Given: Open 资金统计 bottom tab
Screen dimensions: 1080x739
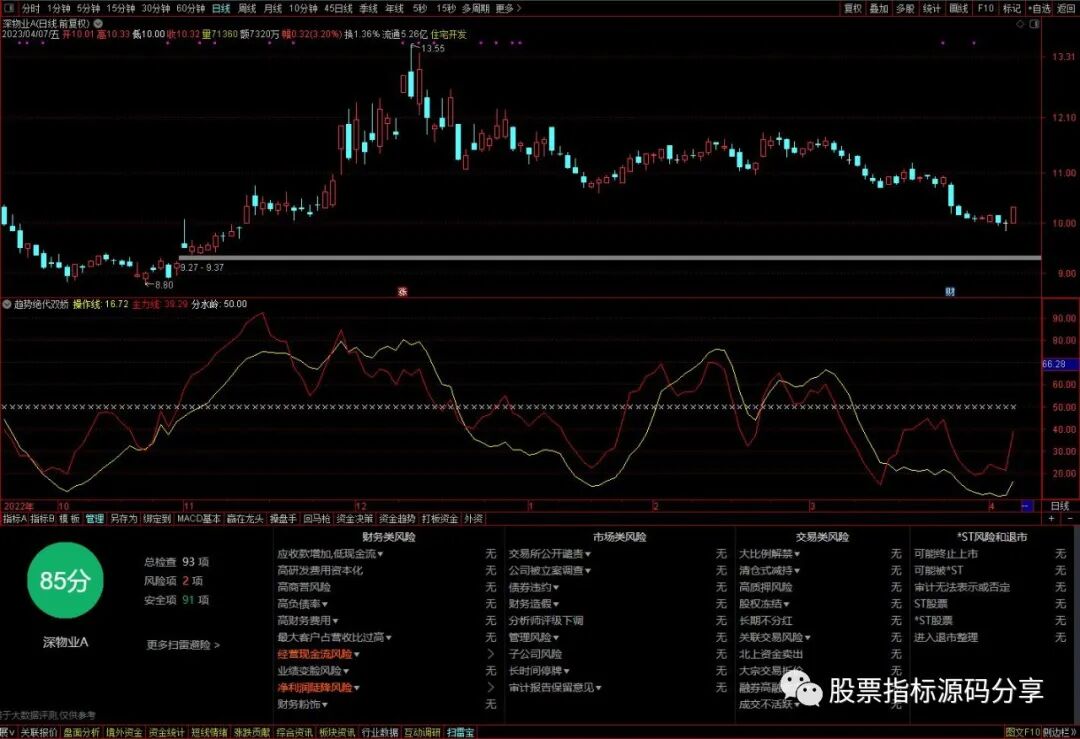Looking at the screenshot, I should coord(167,732).
